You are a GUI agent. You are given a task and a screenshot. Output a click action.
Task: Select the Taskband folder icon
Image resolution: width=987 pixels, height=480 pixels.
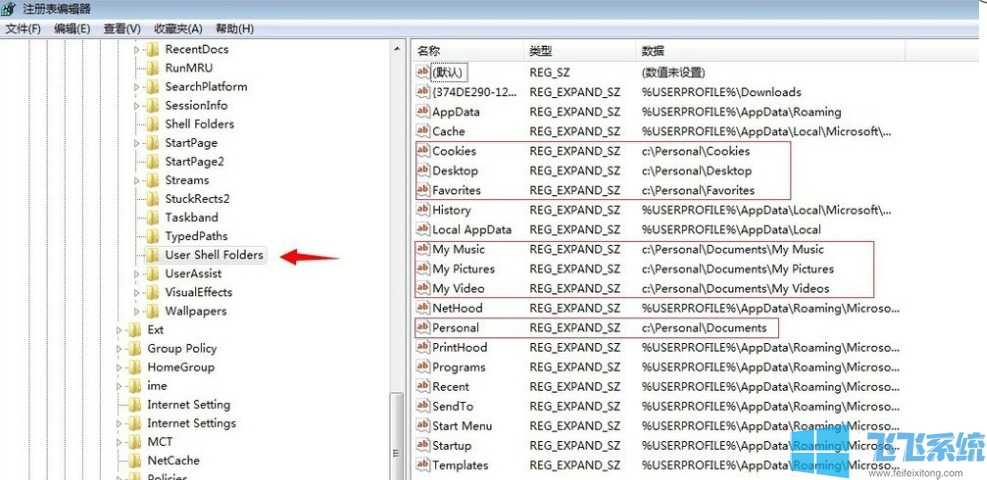152,218
